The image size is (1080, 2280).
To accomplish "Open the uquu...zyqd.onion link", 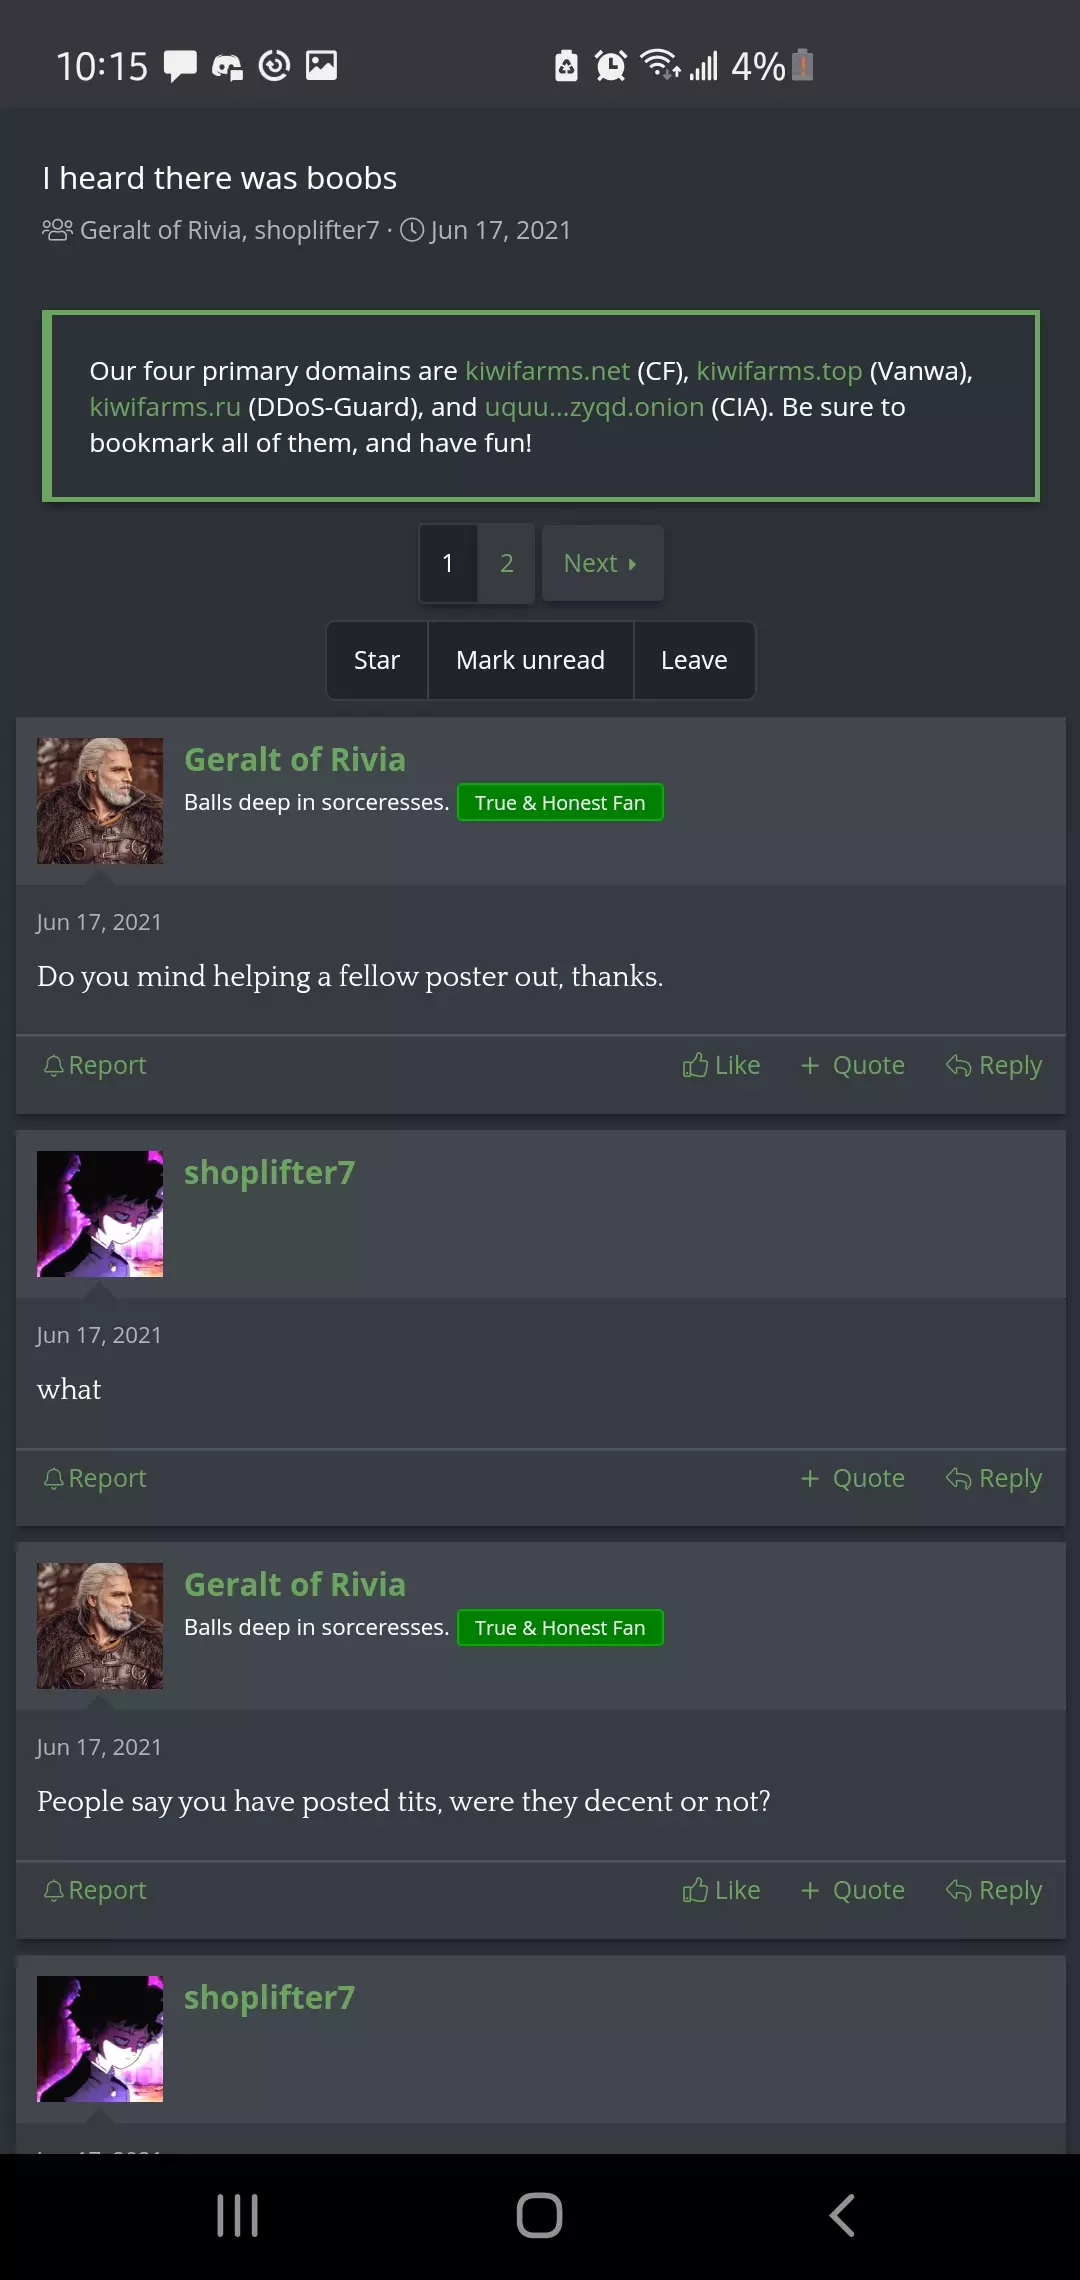I will coord(594,407).
